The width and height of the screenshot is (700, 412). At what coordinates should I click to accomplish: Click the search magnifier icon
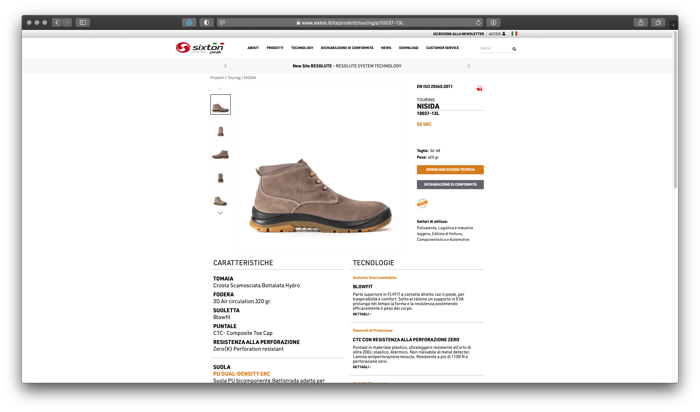[514, 49]
